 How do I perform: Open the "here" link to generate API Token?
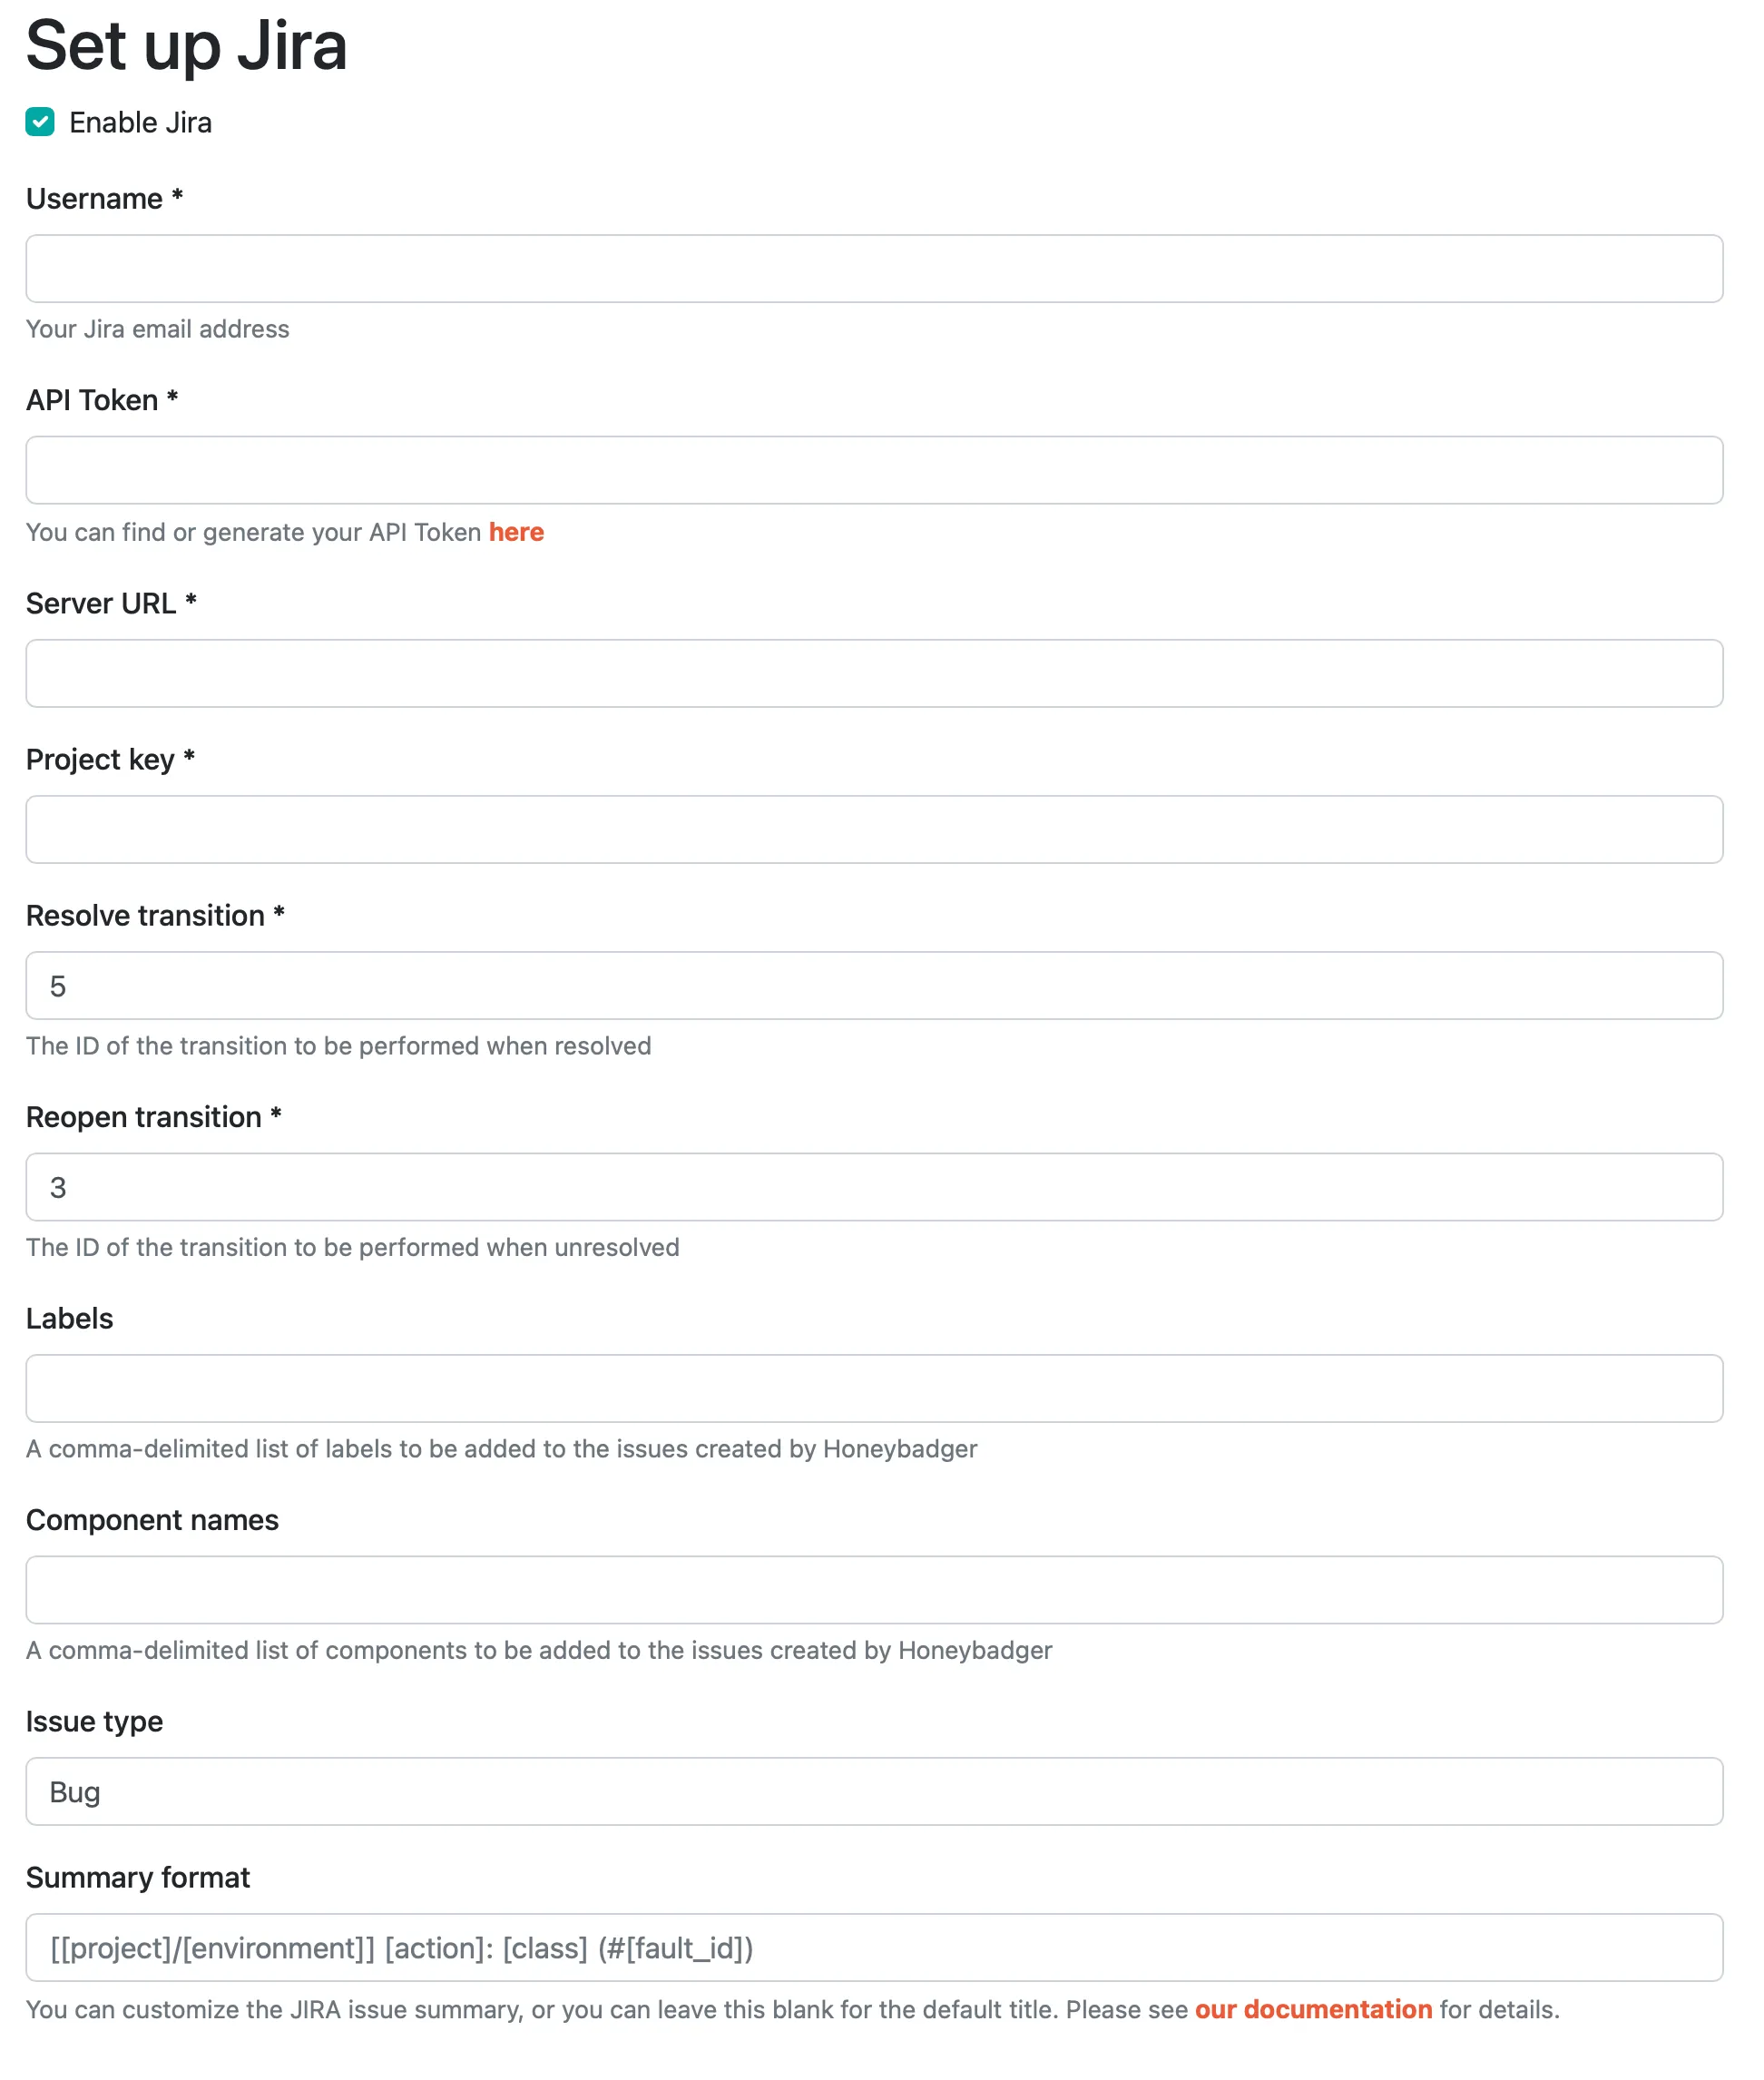tap(516, 532)
